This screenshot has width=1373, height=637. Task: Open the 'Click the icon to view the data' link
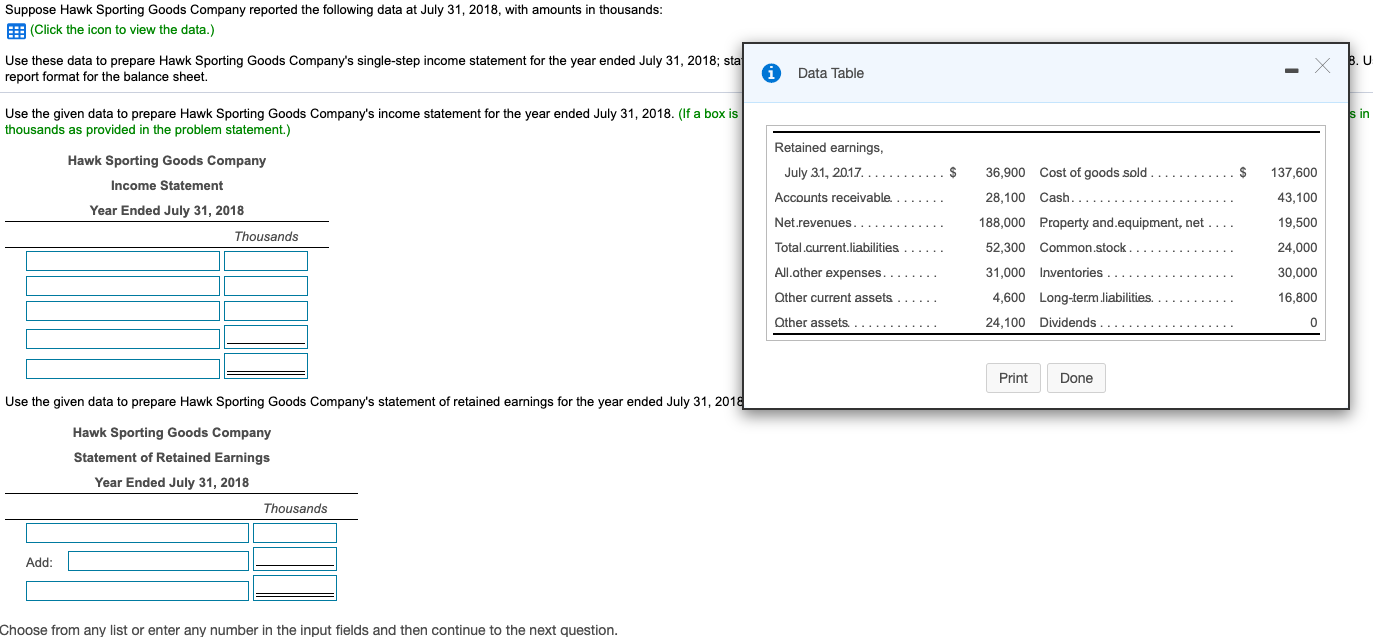click(122, 29)
